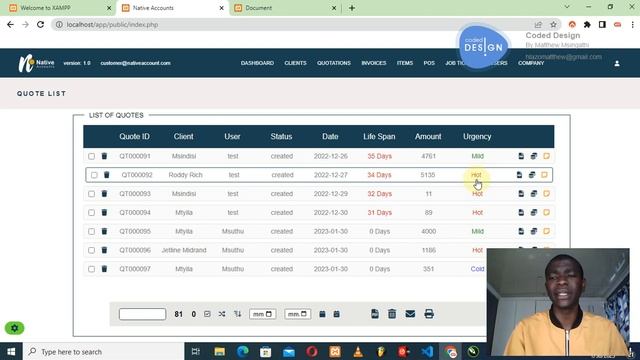Viewport: 640px width, 360px height.
Task: Open POS from the navigation bar
Action: pyautogui.click(x=429, y=63)
